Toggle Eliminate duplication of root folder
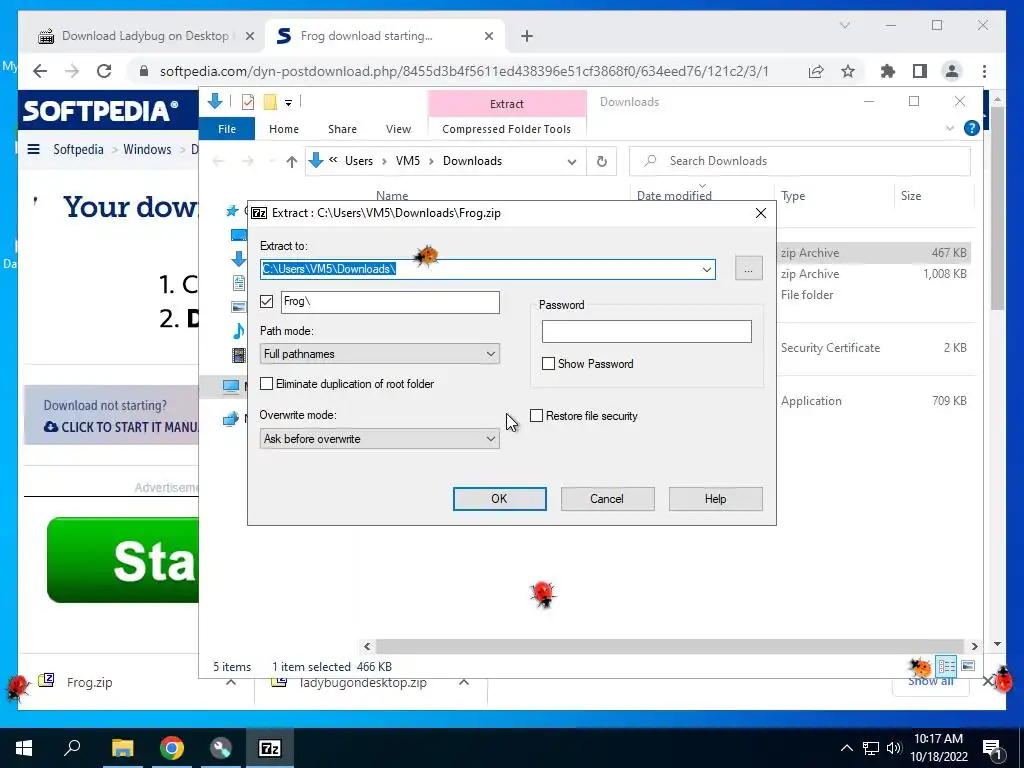This screenshot has width=1024, height=768. 266,384
